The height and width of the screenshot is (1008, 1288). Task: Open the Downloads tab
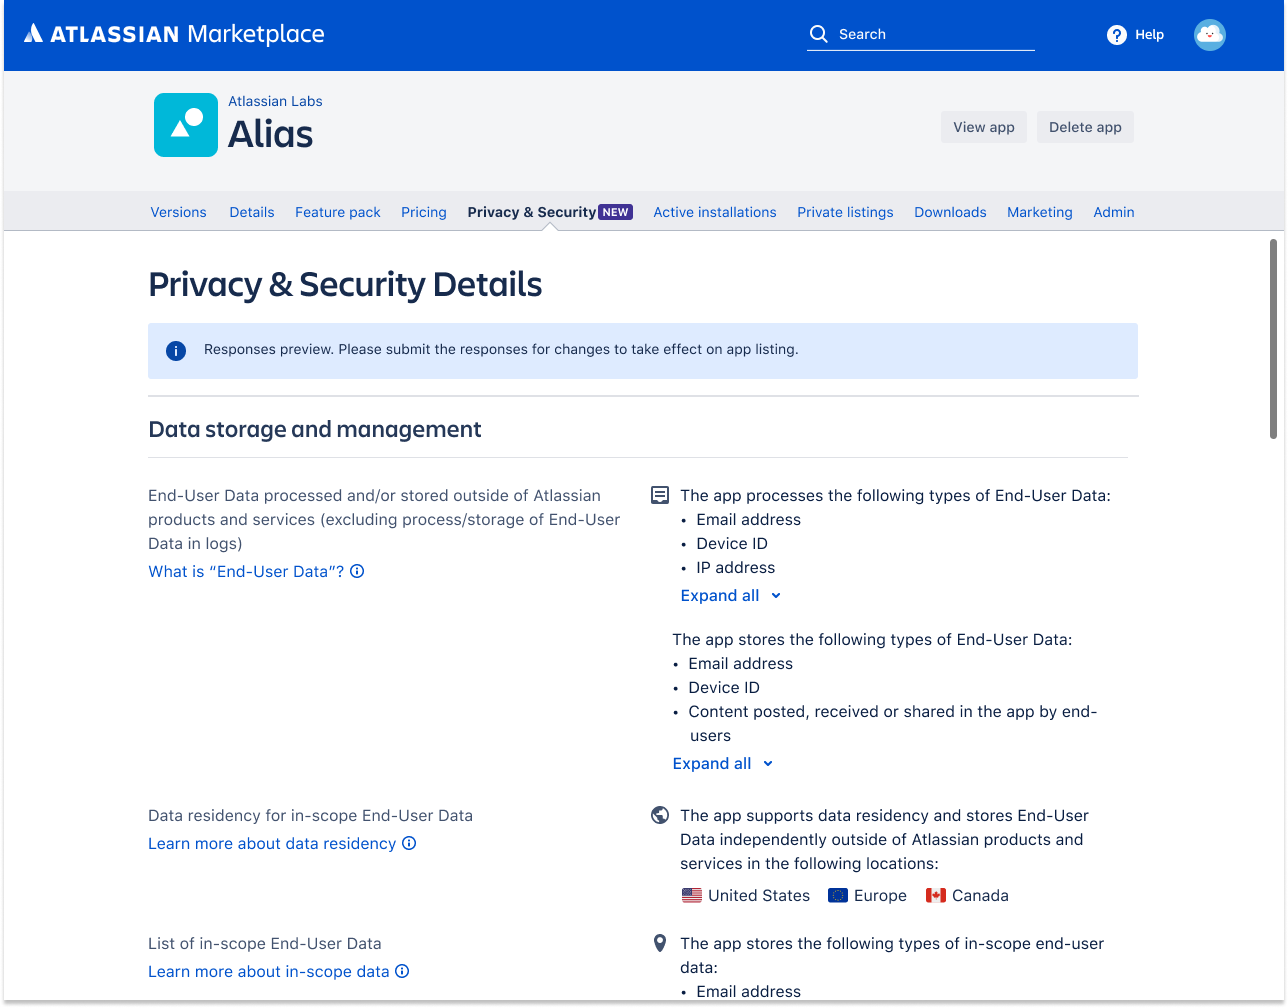(x=950, y=212)
